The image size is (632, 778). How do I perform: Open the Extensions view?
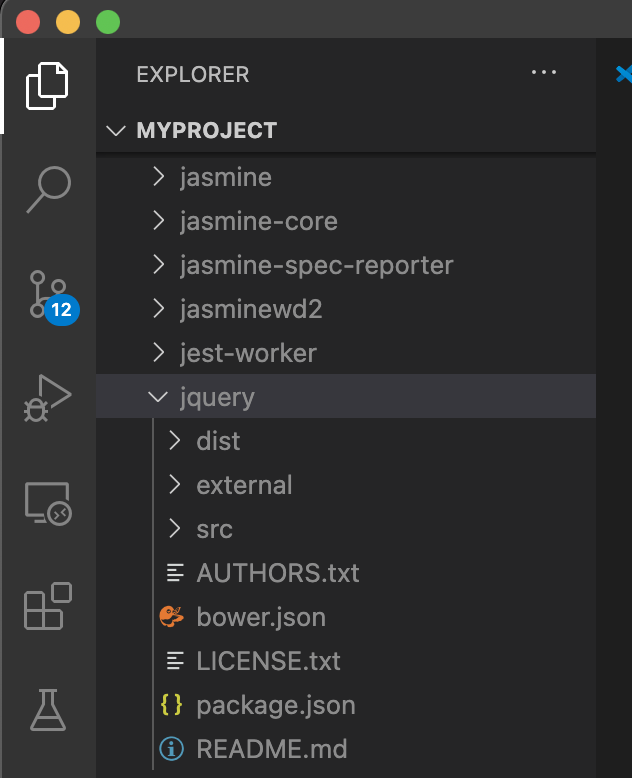coord(48,606)
